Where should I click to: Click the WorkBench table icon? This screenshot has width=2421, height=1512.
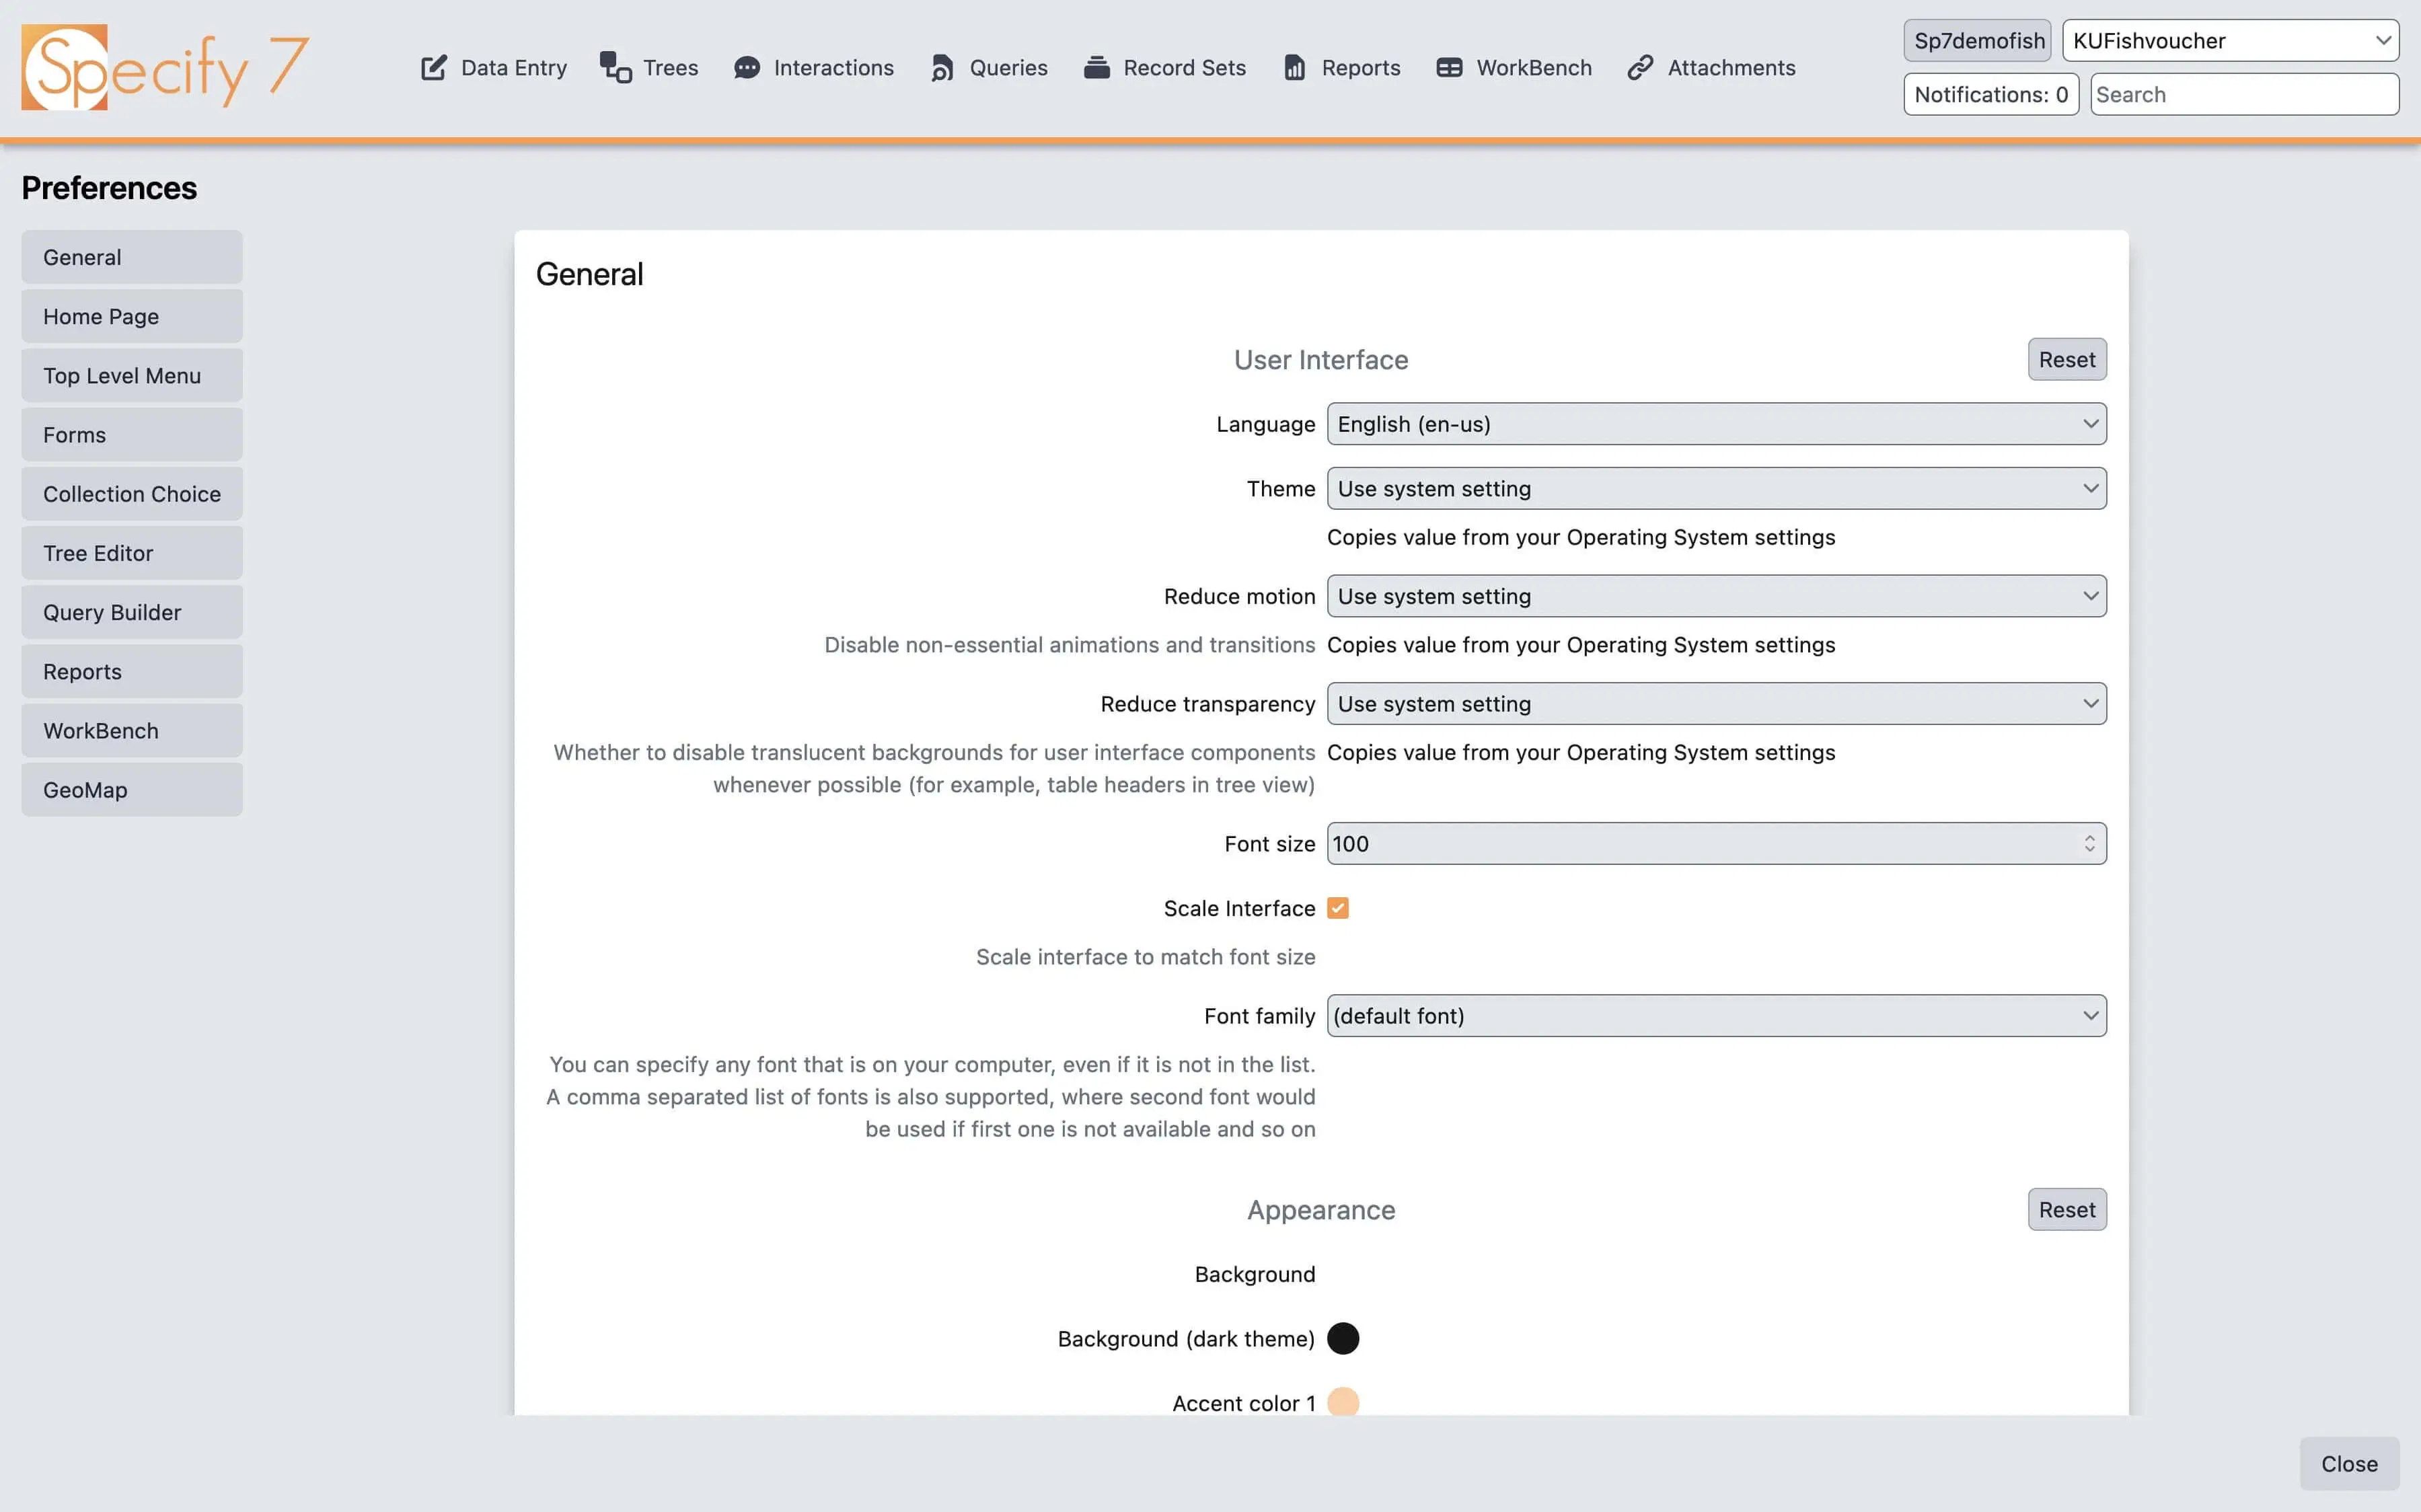coord(1449,68)
